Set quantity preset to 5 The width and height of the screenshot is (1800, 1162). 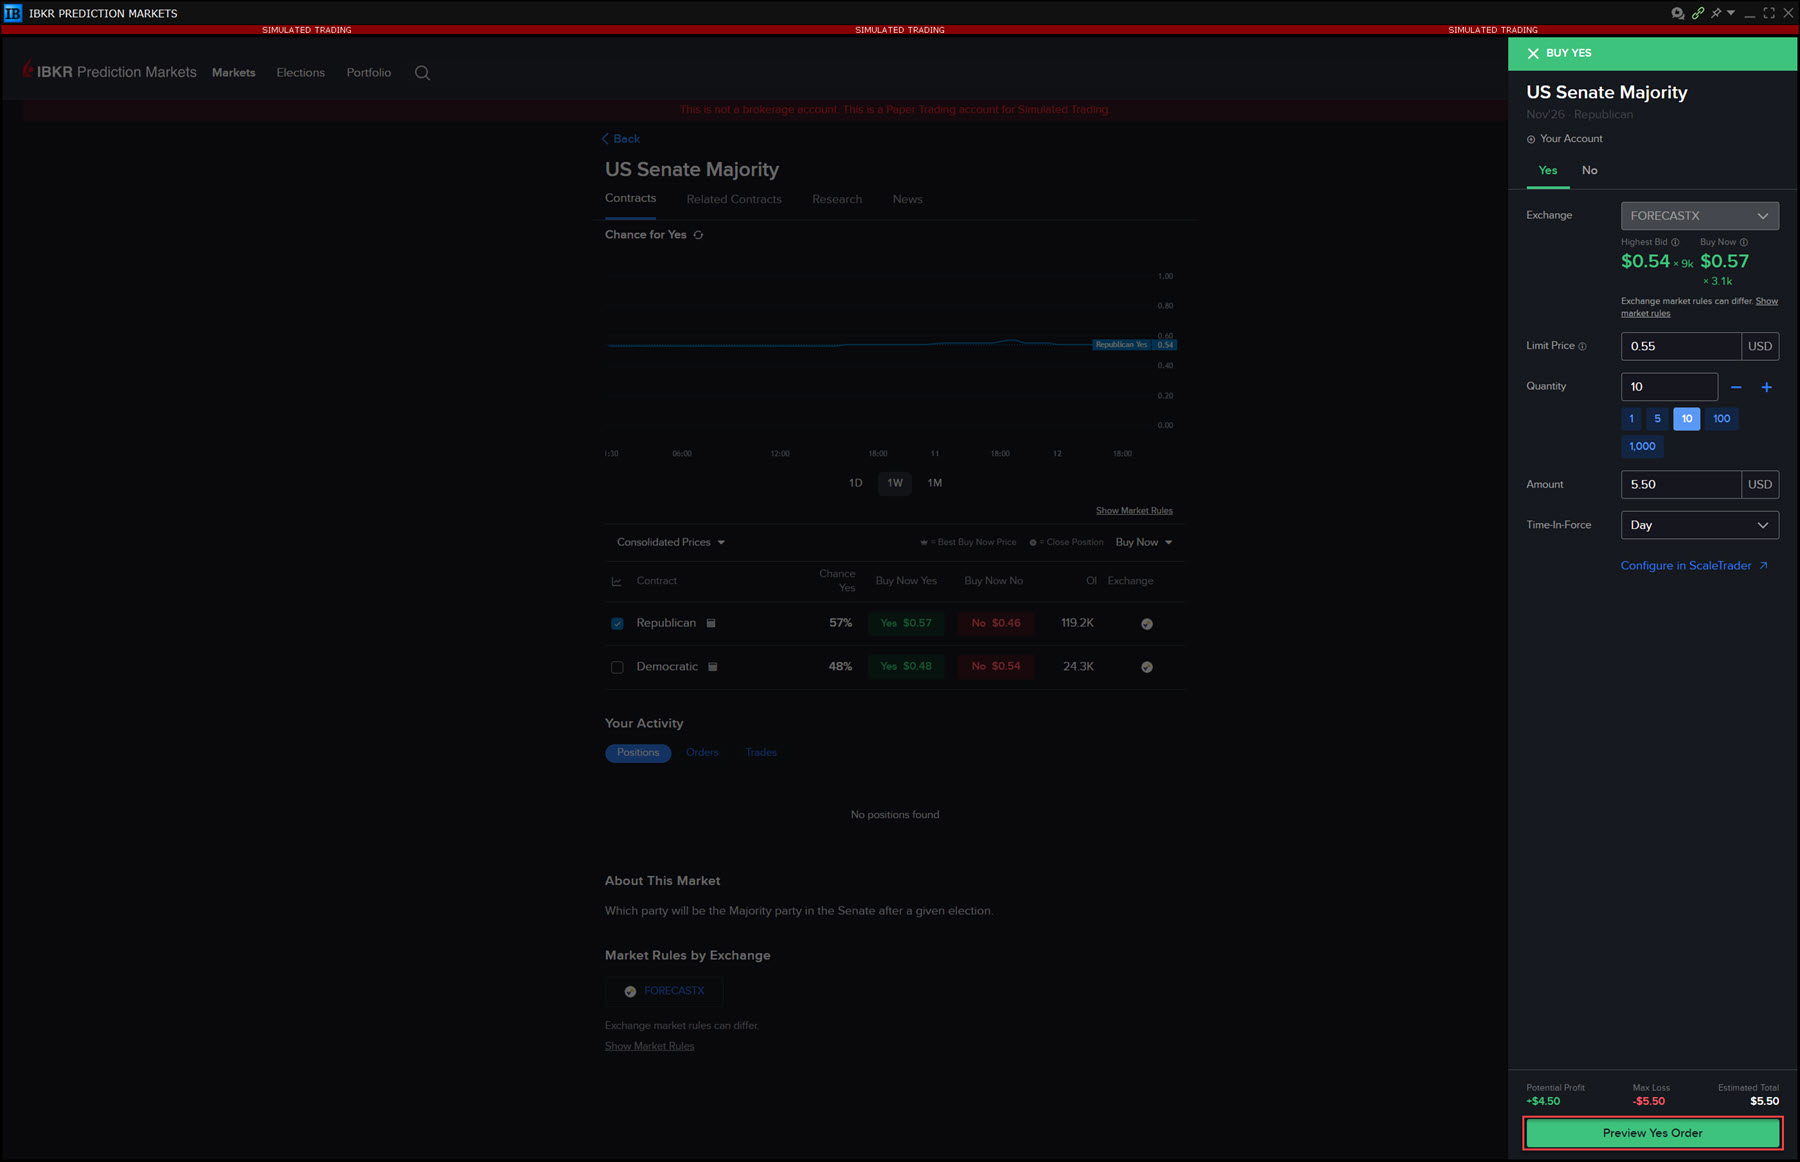coord(1657,419)
